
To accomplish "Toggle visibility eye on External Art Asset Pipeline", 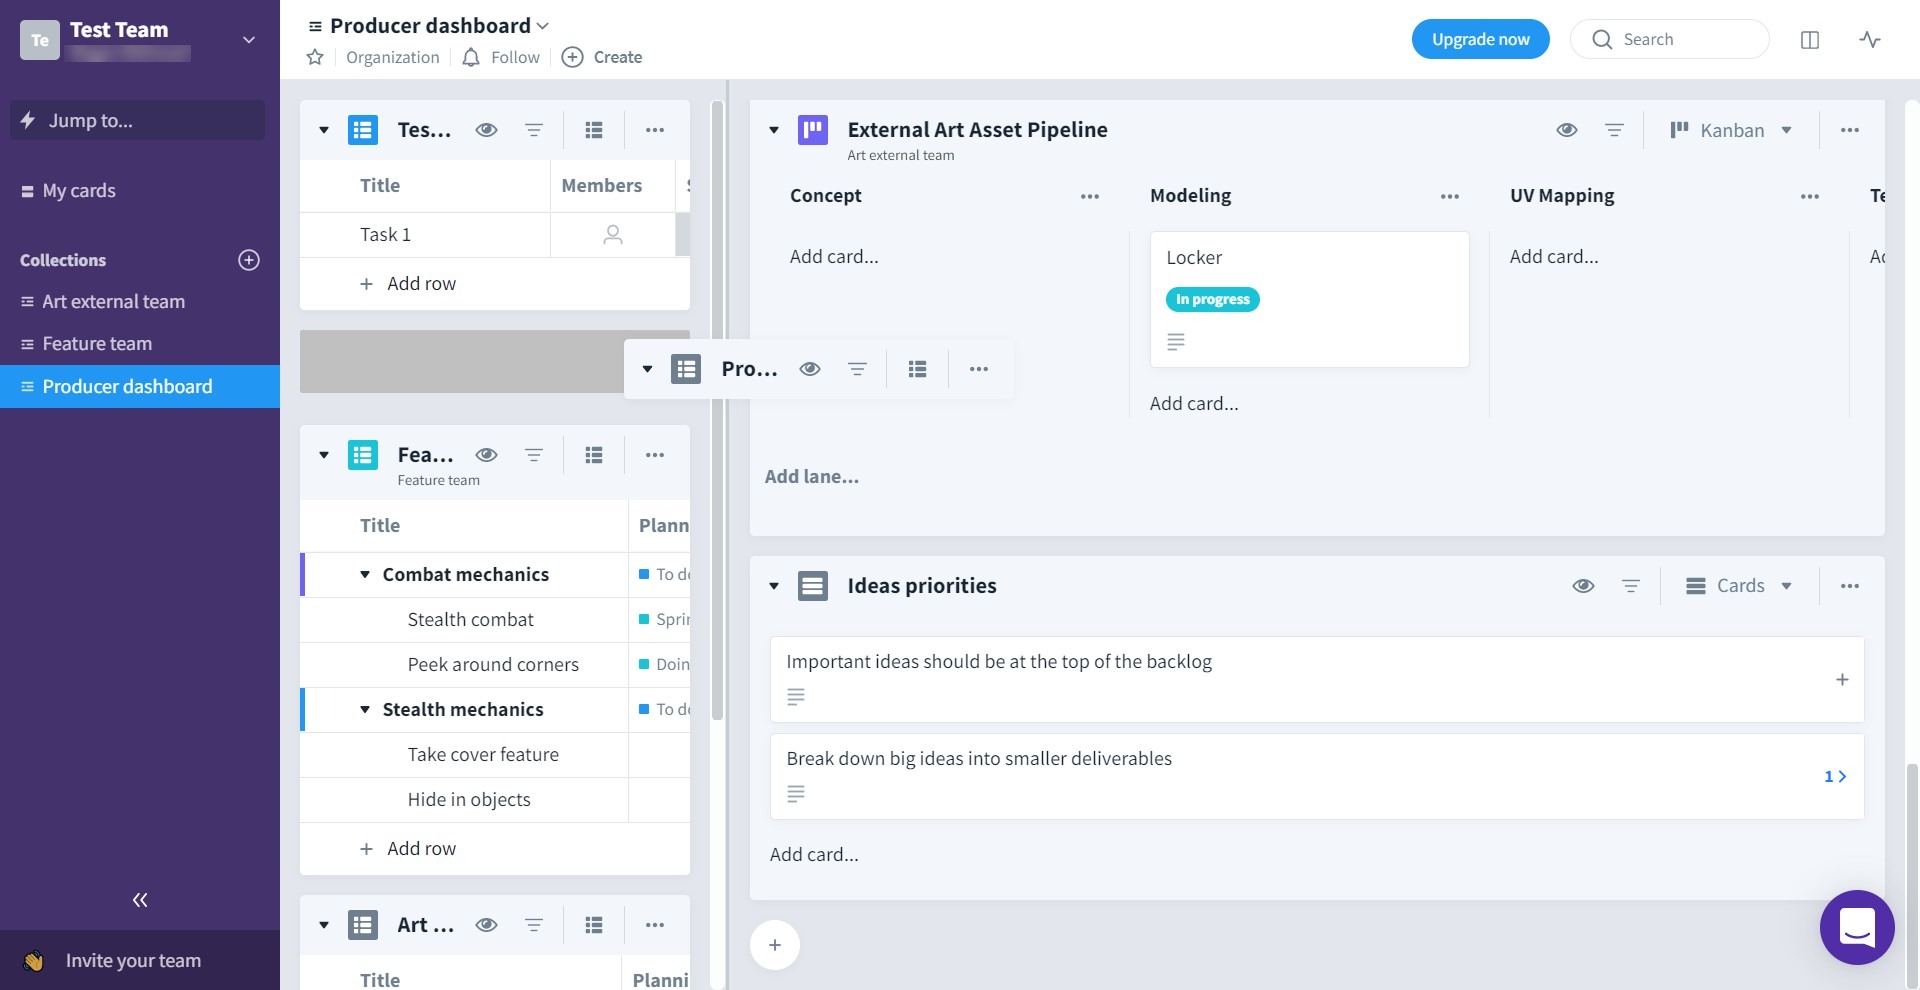I will tap(1567, 130).
